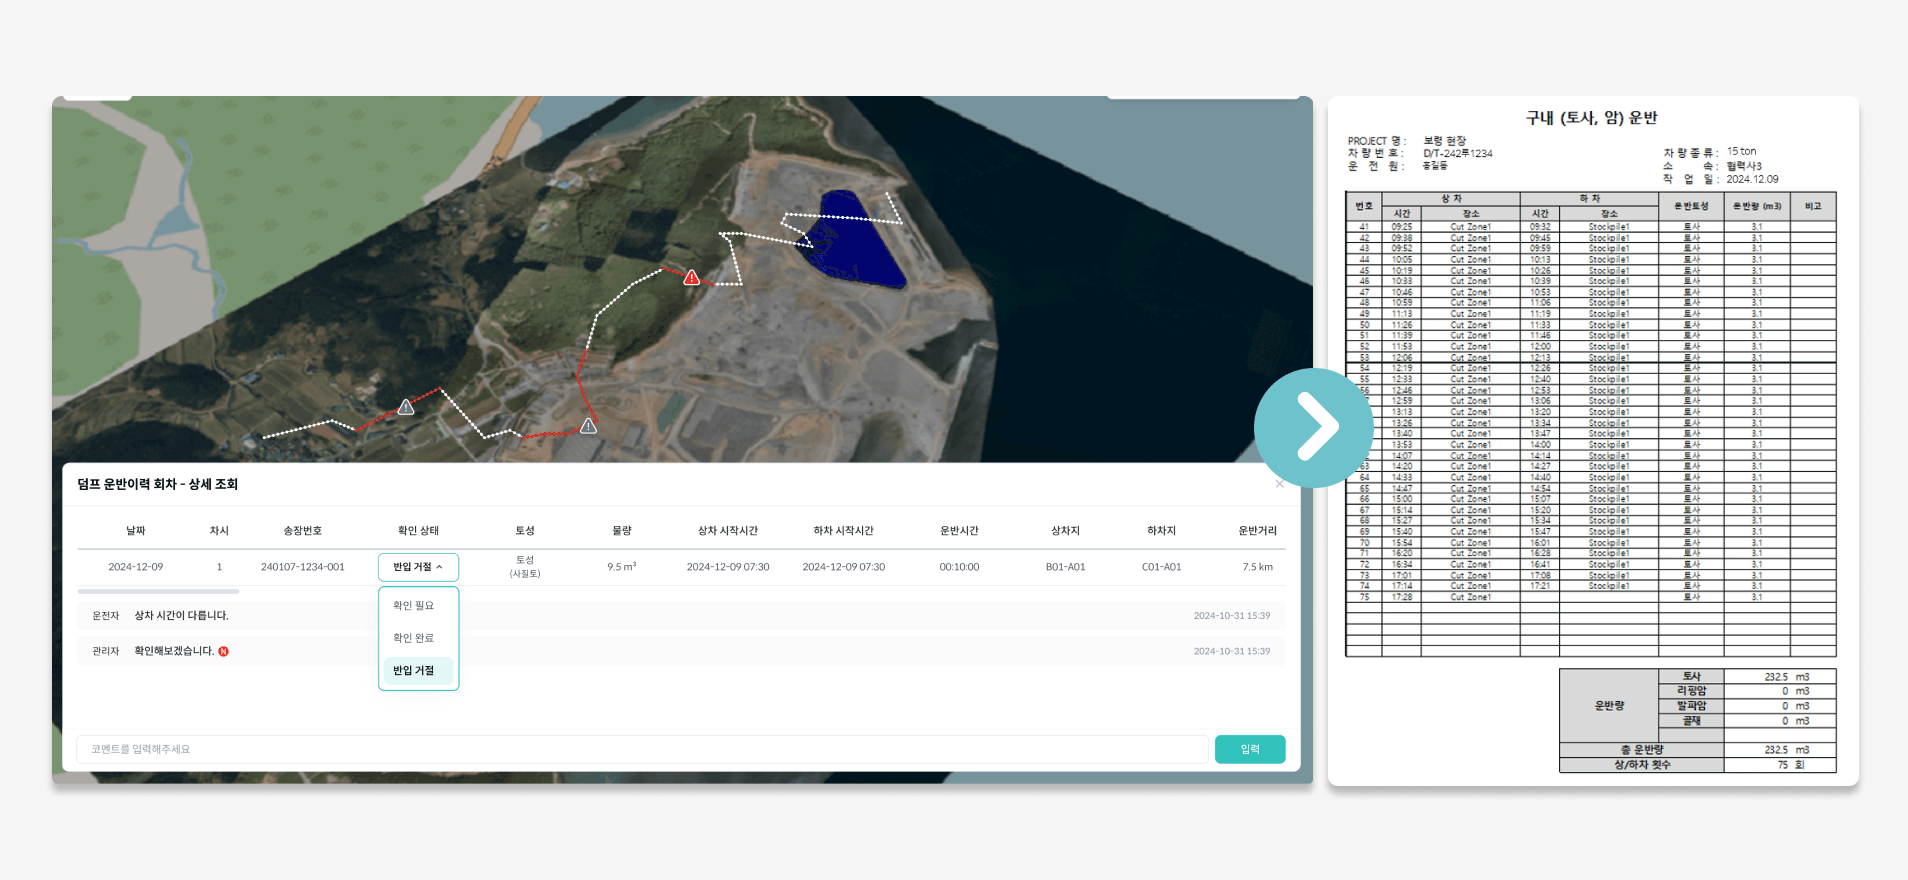This screenshot has width=1908, height=880.
Task: Click the 운전자 comment row
Action: [180, 616]
